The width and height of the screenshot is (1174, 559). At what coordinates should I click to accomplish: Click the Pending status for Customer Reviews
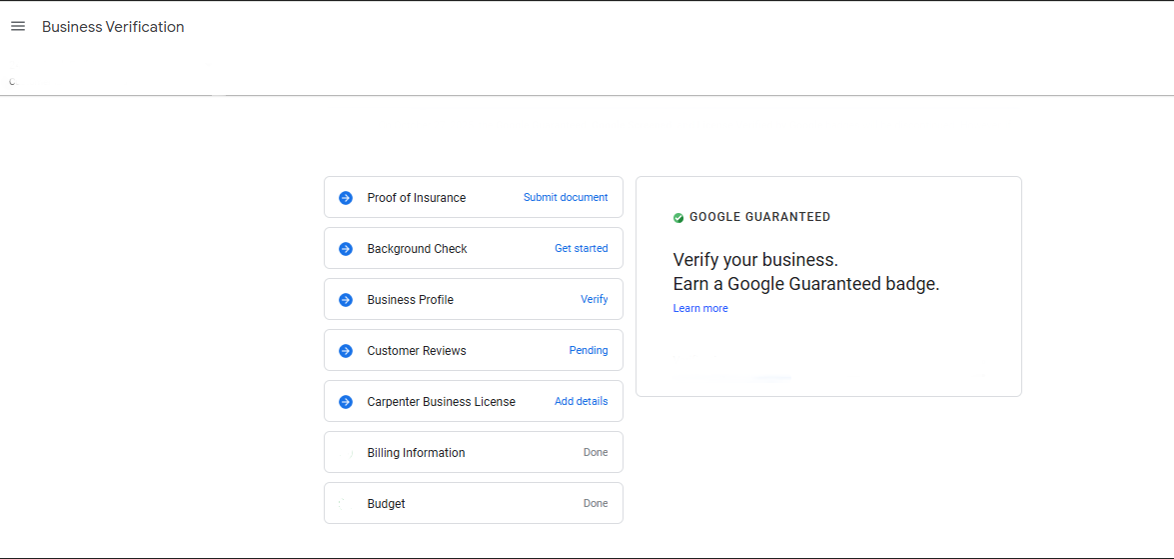[x=588, y=351]
